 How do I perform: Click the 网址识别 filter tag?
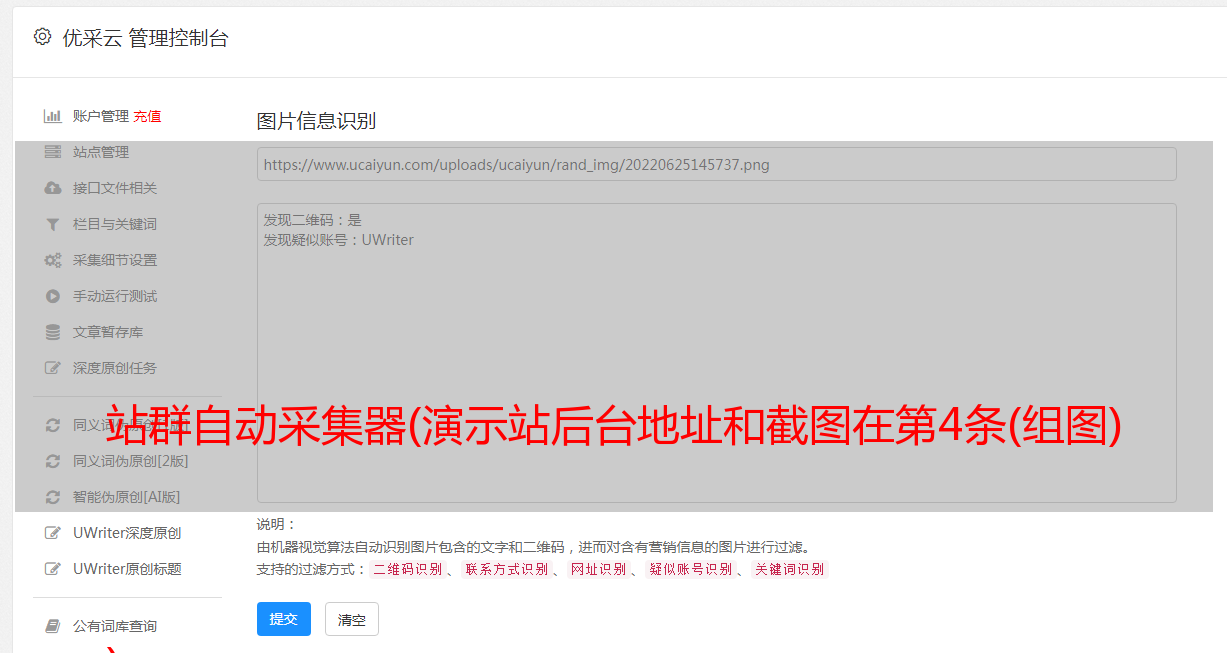coord(598,569)
